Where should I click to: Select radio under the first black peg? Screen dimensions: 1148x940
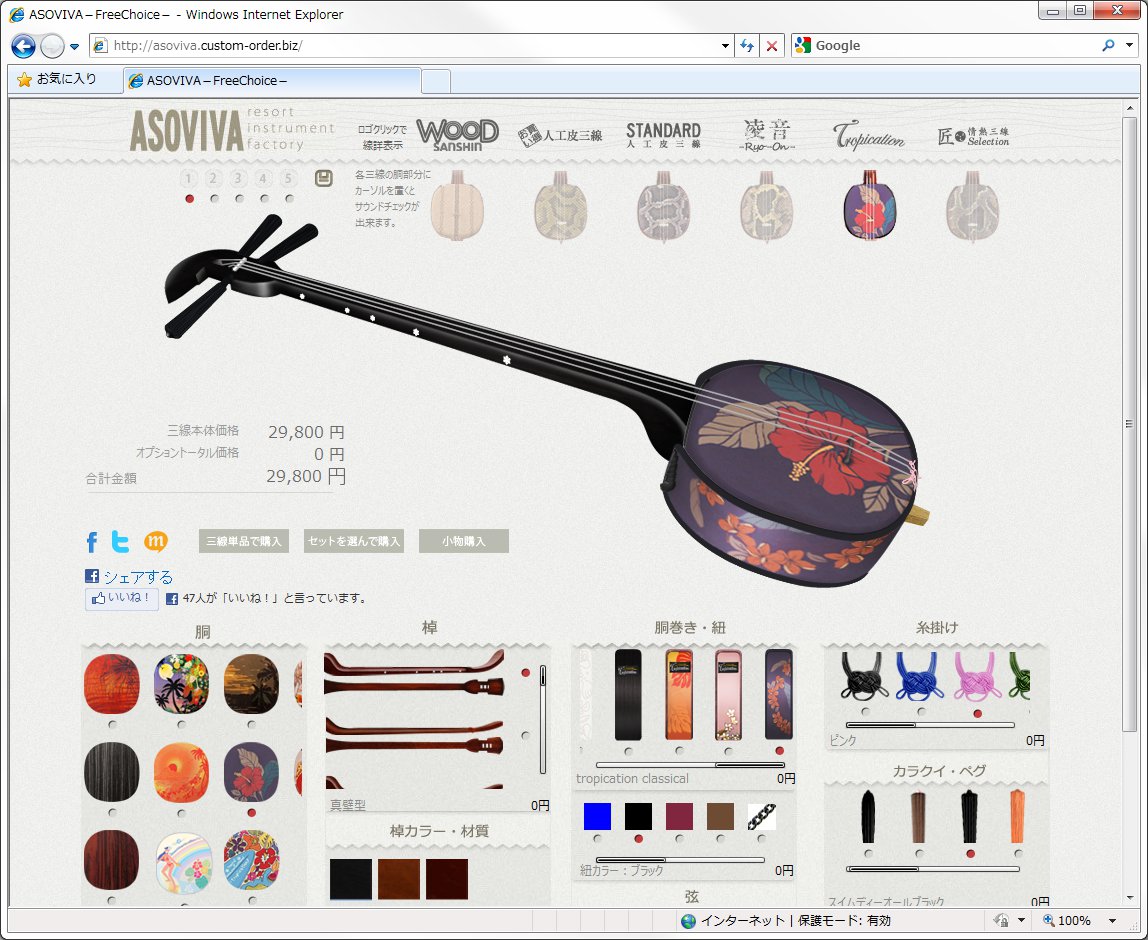[868, 854]
